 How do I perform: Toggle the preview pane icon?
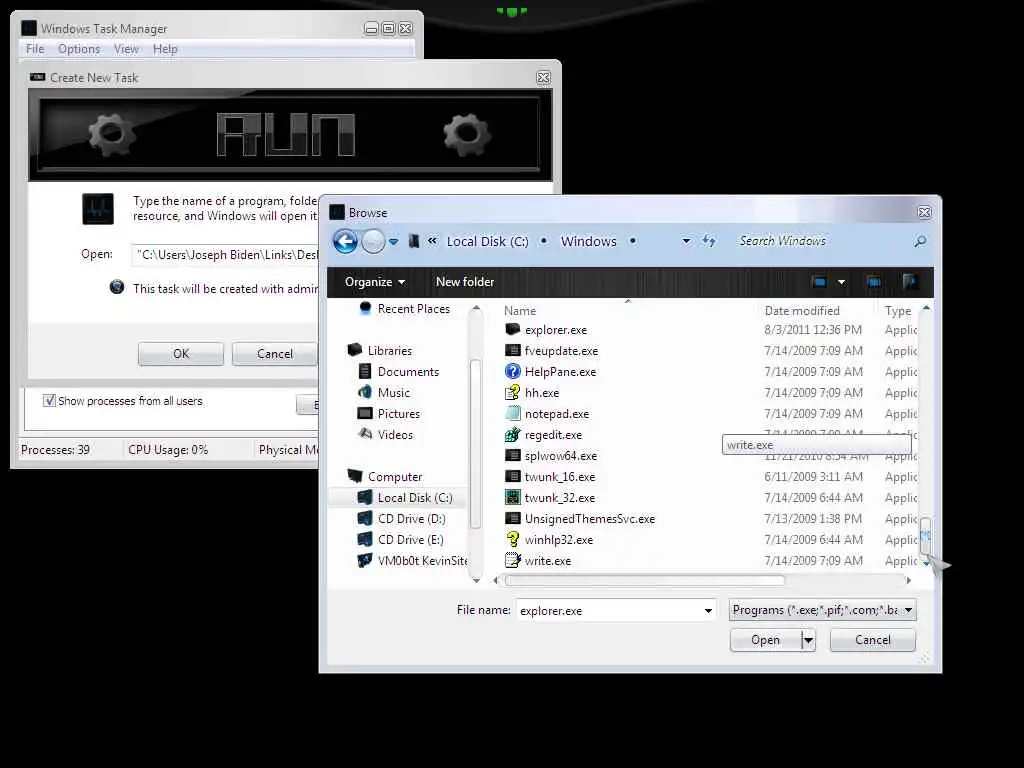click(874, 282)
